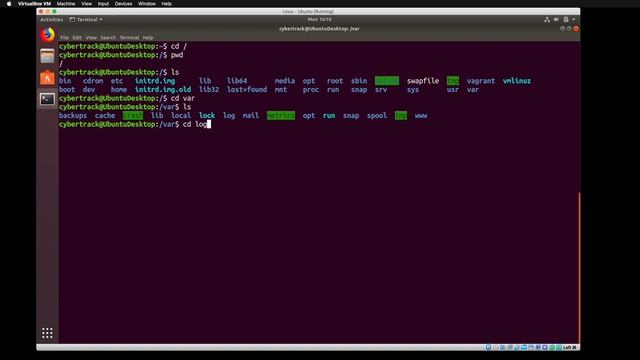Click the highlighted crash directory name
Image resolution: width=640 pixels, height=360 pixels.
click(x=133, y=116)
